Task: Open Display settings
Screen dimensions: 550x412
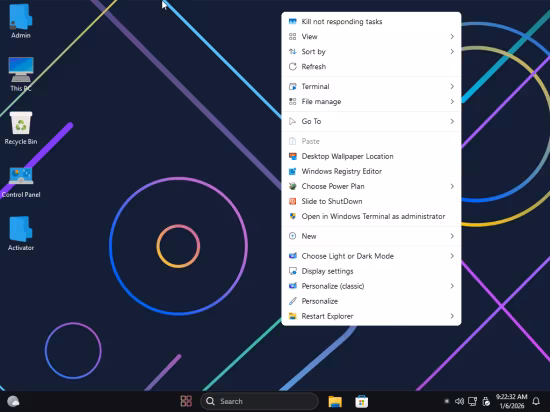Action: point(371,271)
